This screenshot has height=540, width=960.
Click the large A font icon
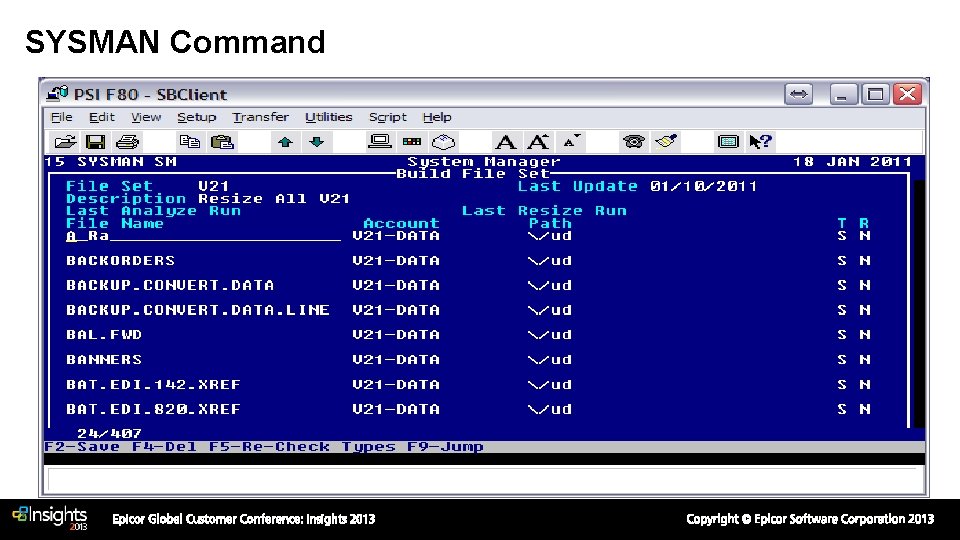tap(505, 142)
